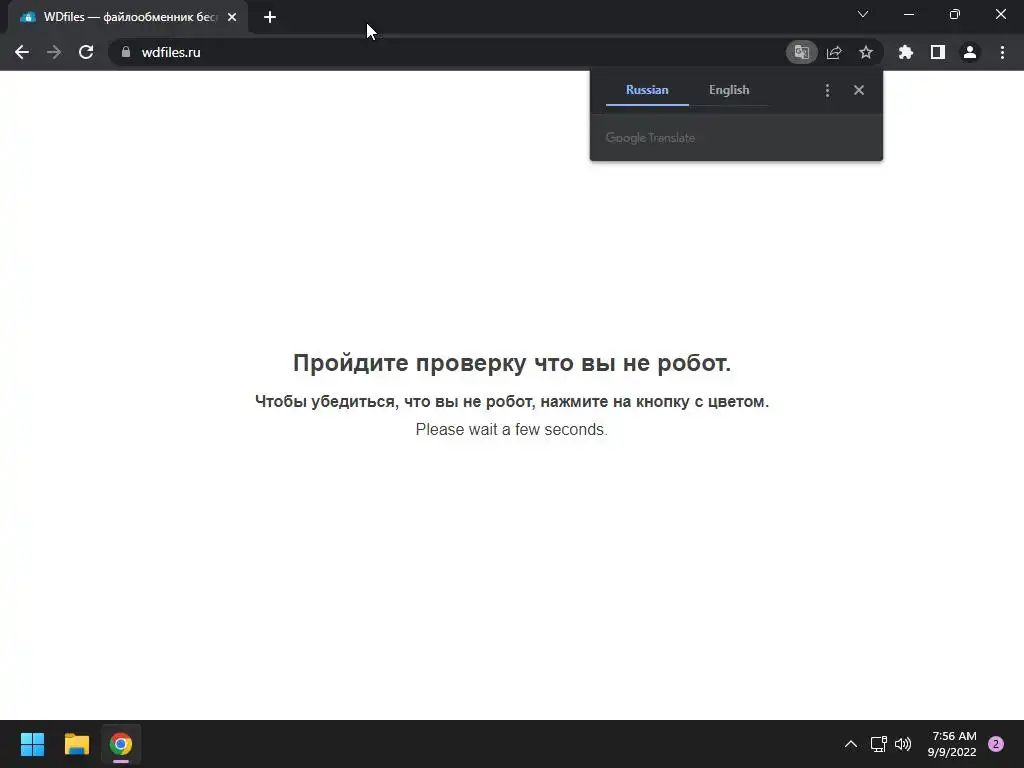Click the heading about robot verification
This screenshot has width=1024, height=768.
click(x=512, y=363)
